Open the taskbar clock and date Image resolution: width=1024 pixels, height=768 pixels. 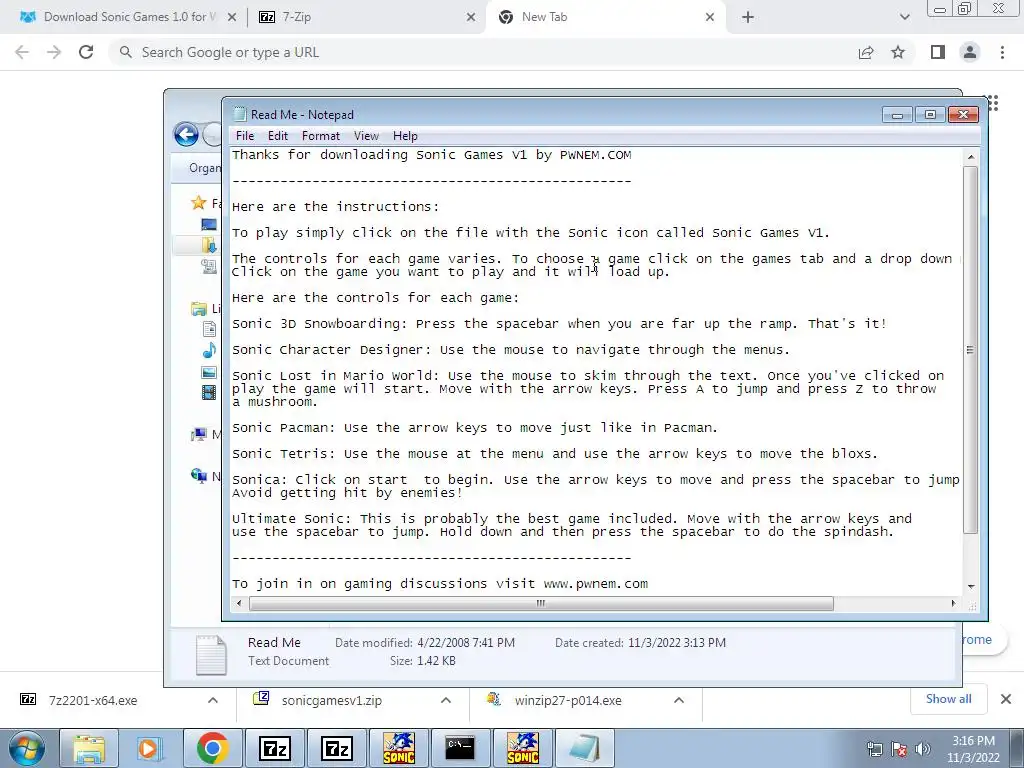click(x=973, y=749)
